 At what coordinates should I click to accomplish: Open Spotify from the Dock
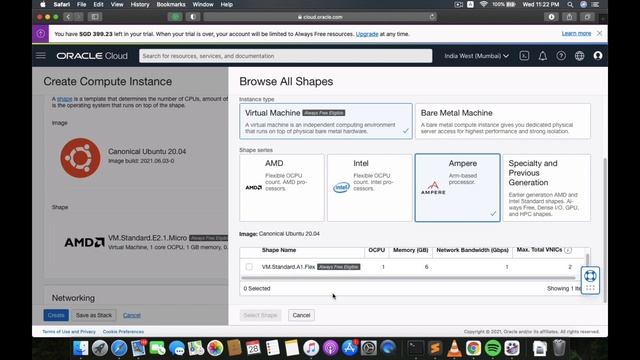click(x=493, y=348)
